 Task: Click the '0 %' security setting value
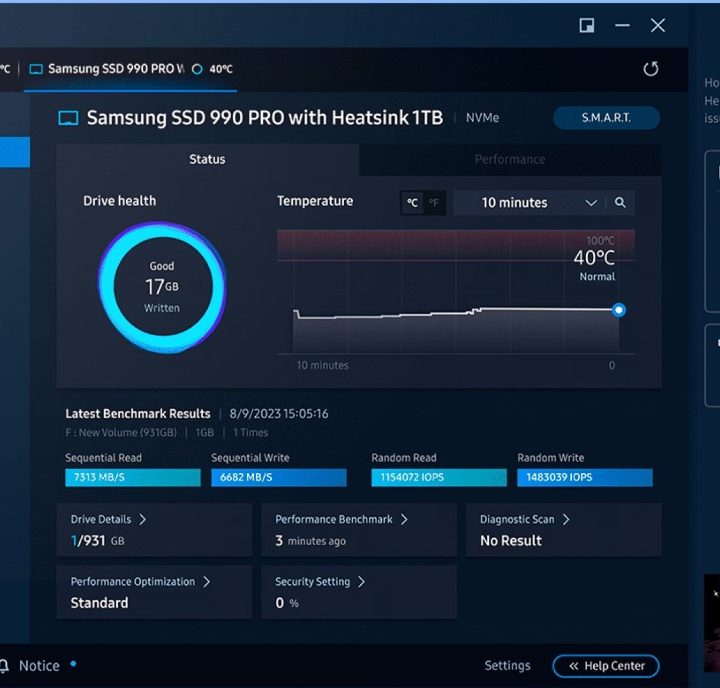[x=287, y=603]
